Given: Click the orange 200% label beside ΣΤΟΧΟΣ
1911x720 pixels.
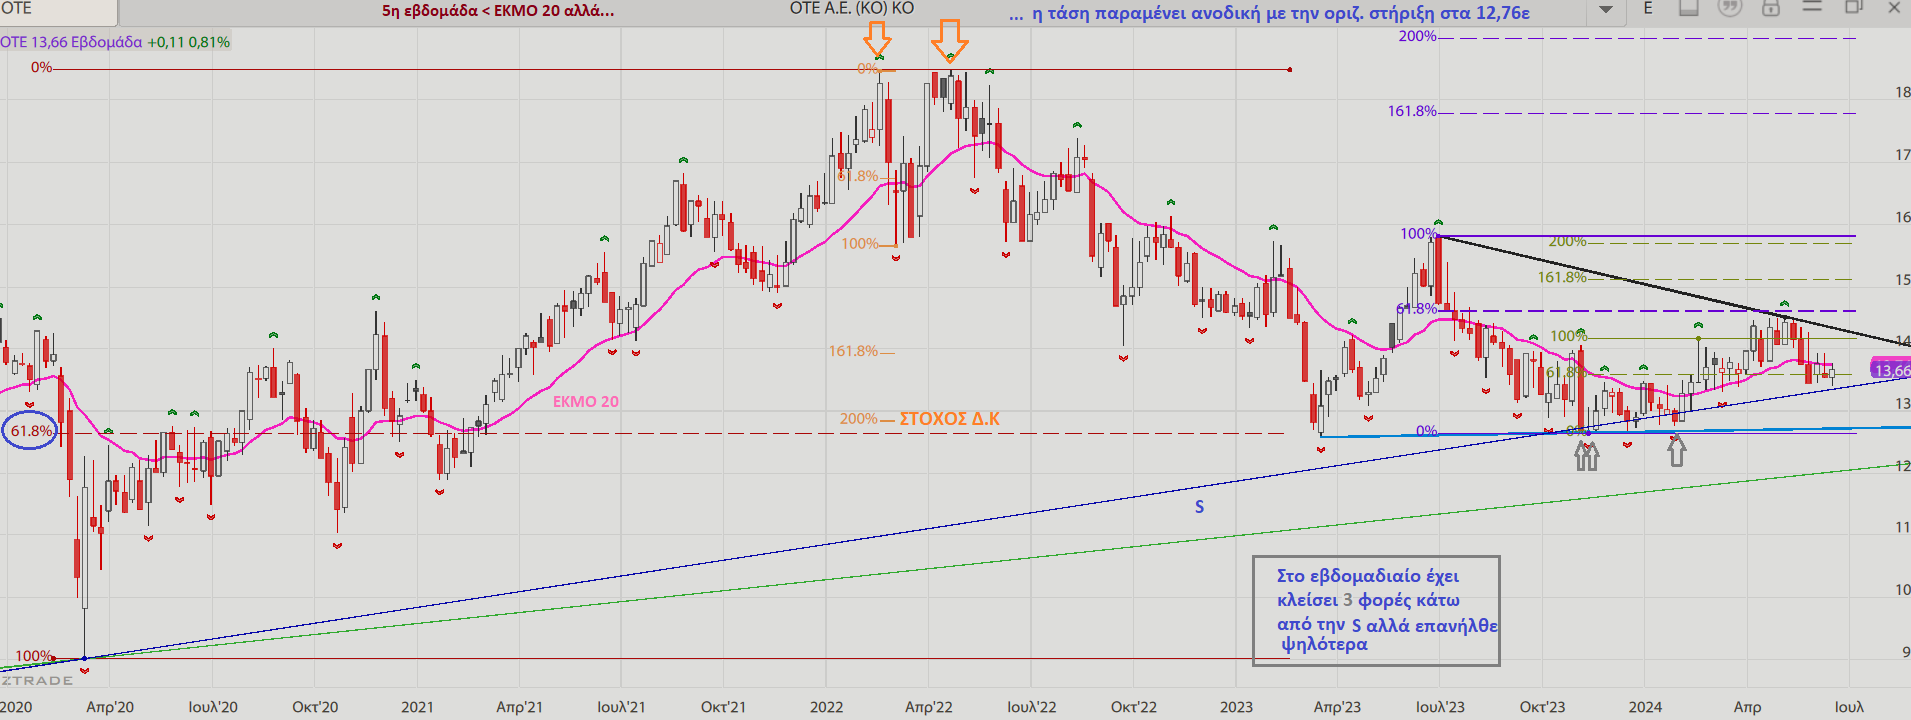Looking at the screenshot, I should [859, 418].
